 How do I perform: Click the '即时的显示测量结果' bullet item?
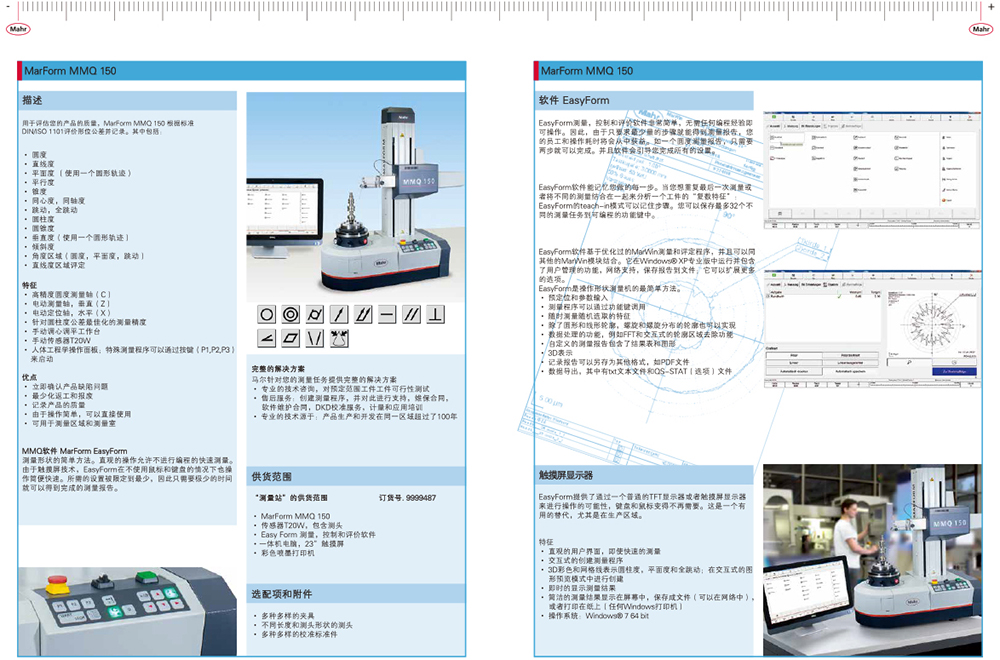tap(582, 588)
